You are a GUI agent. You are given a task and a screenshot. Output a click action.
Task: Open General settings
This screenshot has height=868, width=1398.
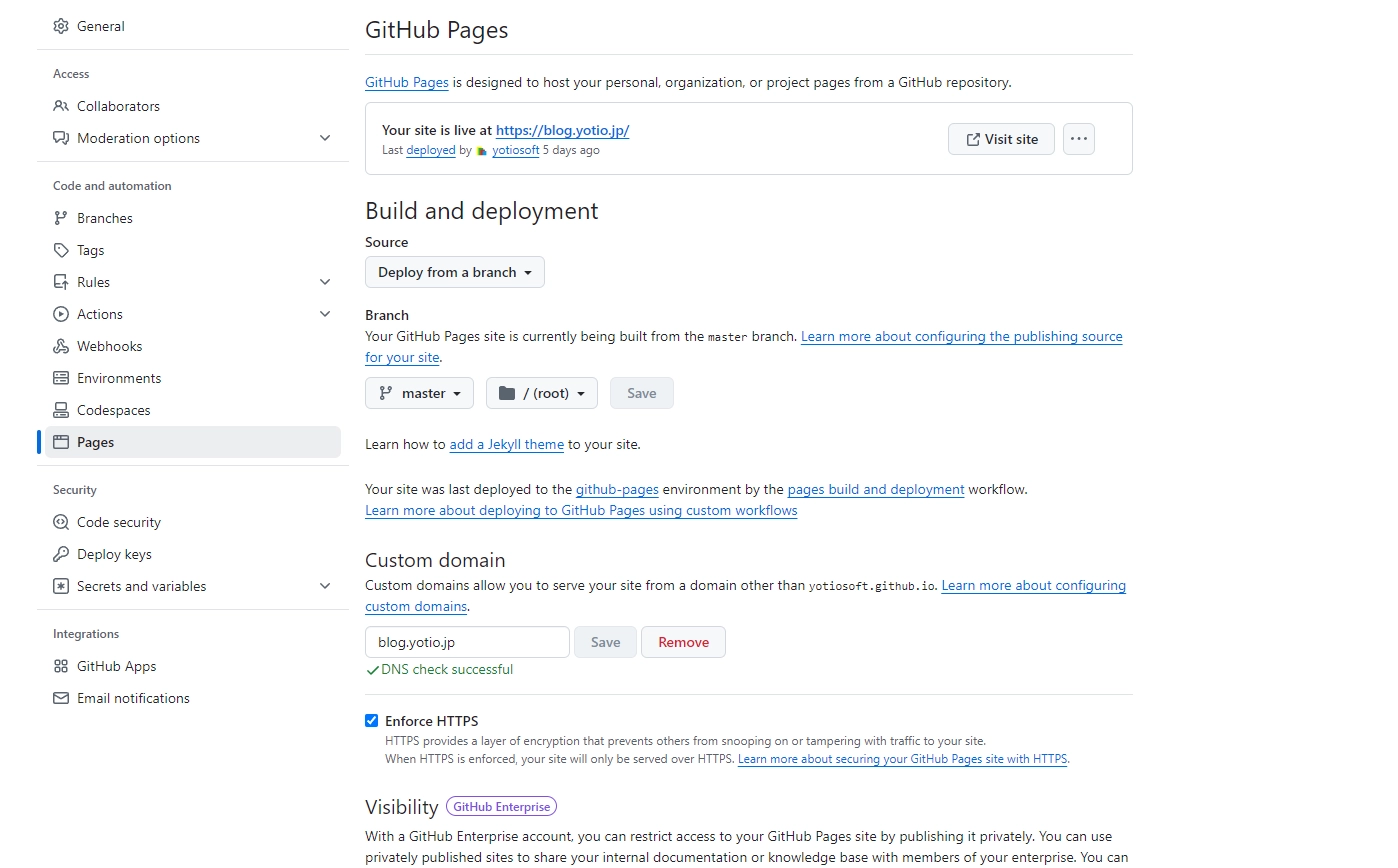(193, 26)
